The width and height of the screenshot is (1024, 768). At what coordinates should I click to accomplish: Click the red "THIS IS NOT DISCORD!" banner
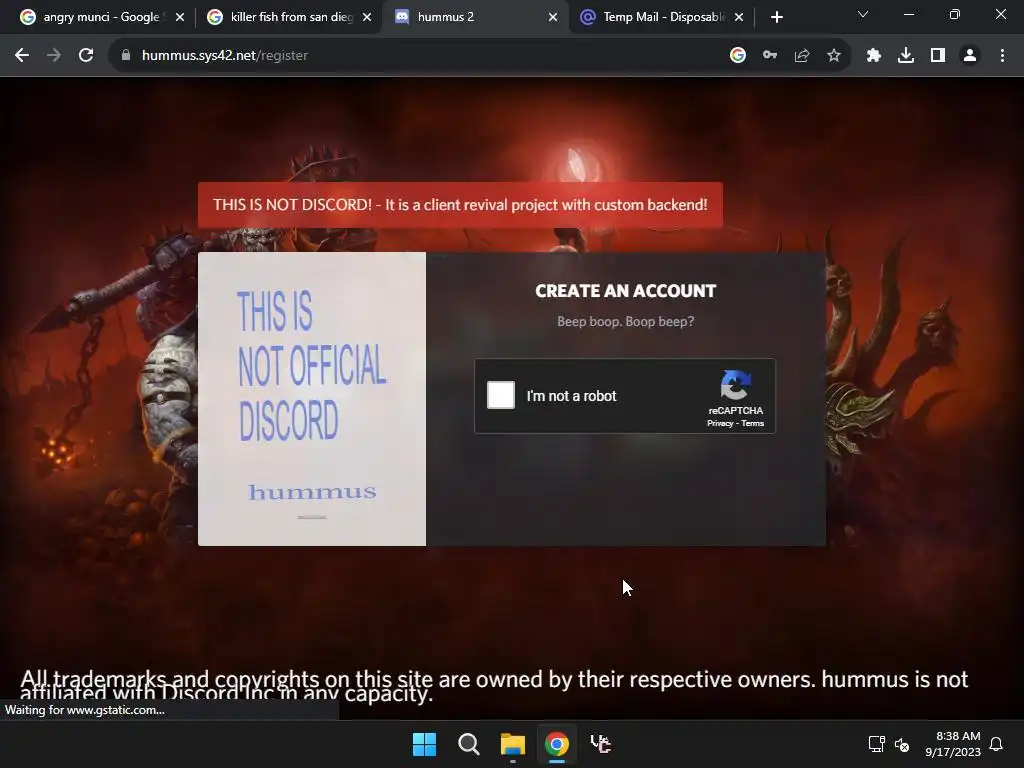point(460,204)
